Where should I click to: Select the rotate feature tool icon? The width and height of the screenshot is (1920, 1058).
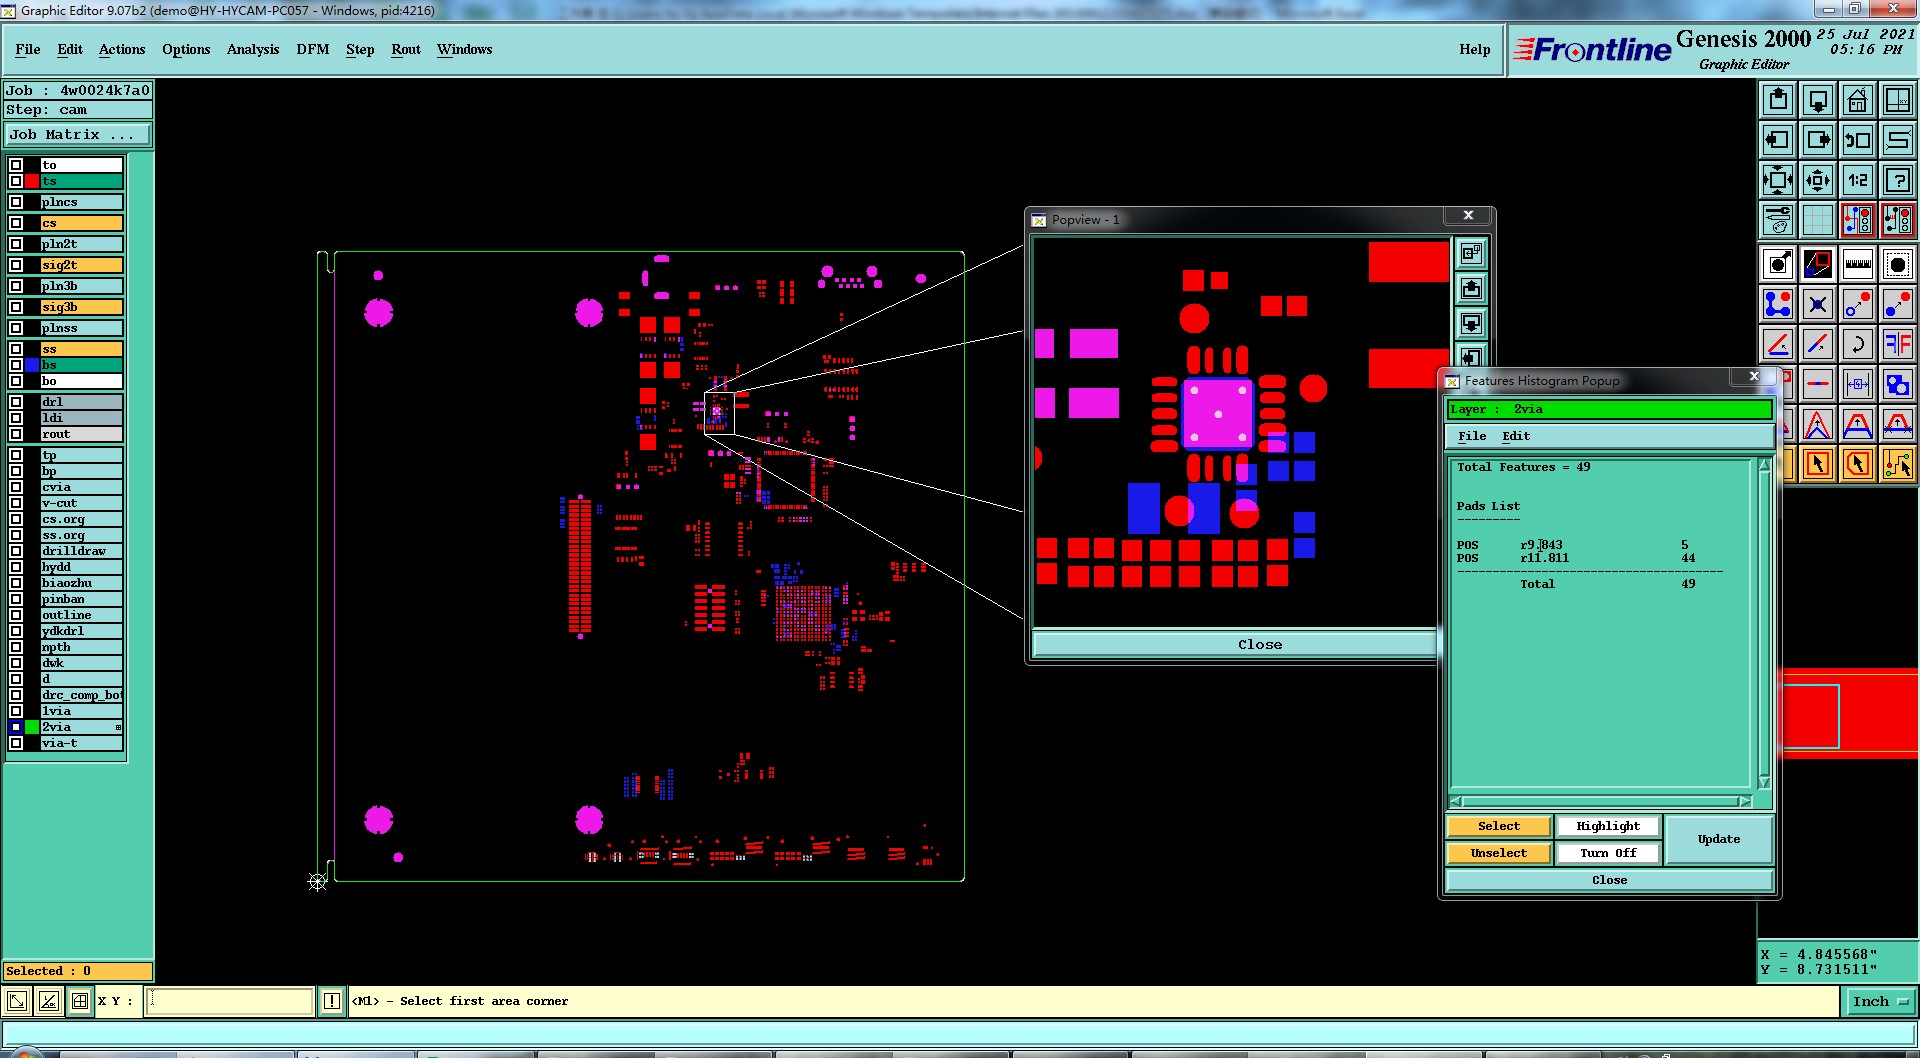tap(1858, 345)
